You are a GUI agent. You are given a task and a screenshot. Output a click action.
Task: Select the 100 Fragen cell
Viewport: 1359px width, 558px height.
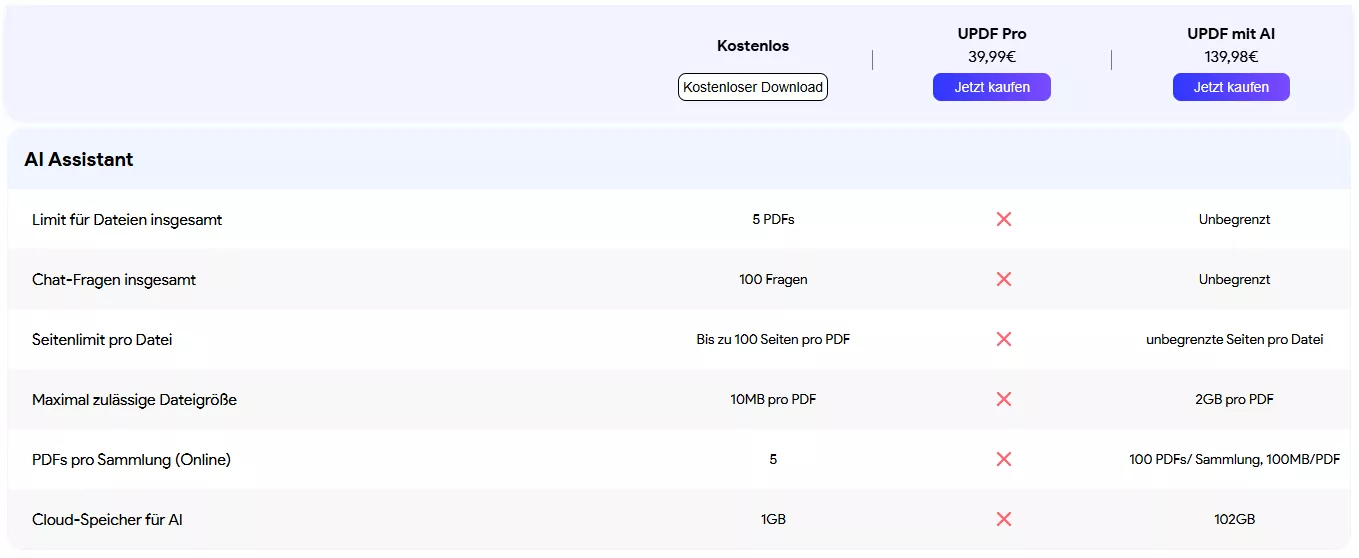coord(773,279)
